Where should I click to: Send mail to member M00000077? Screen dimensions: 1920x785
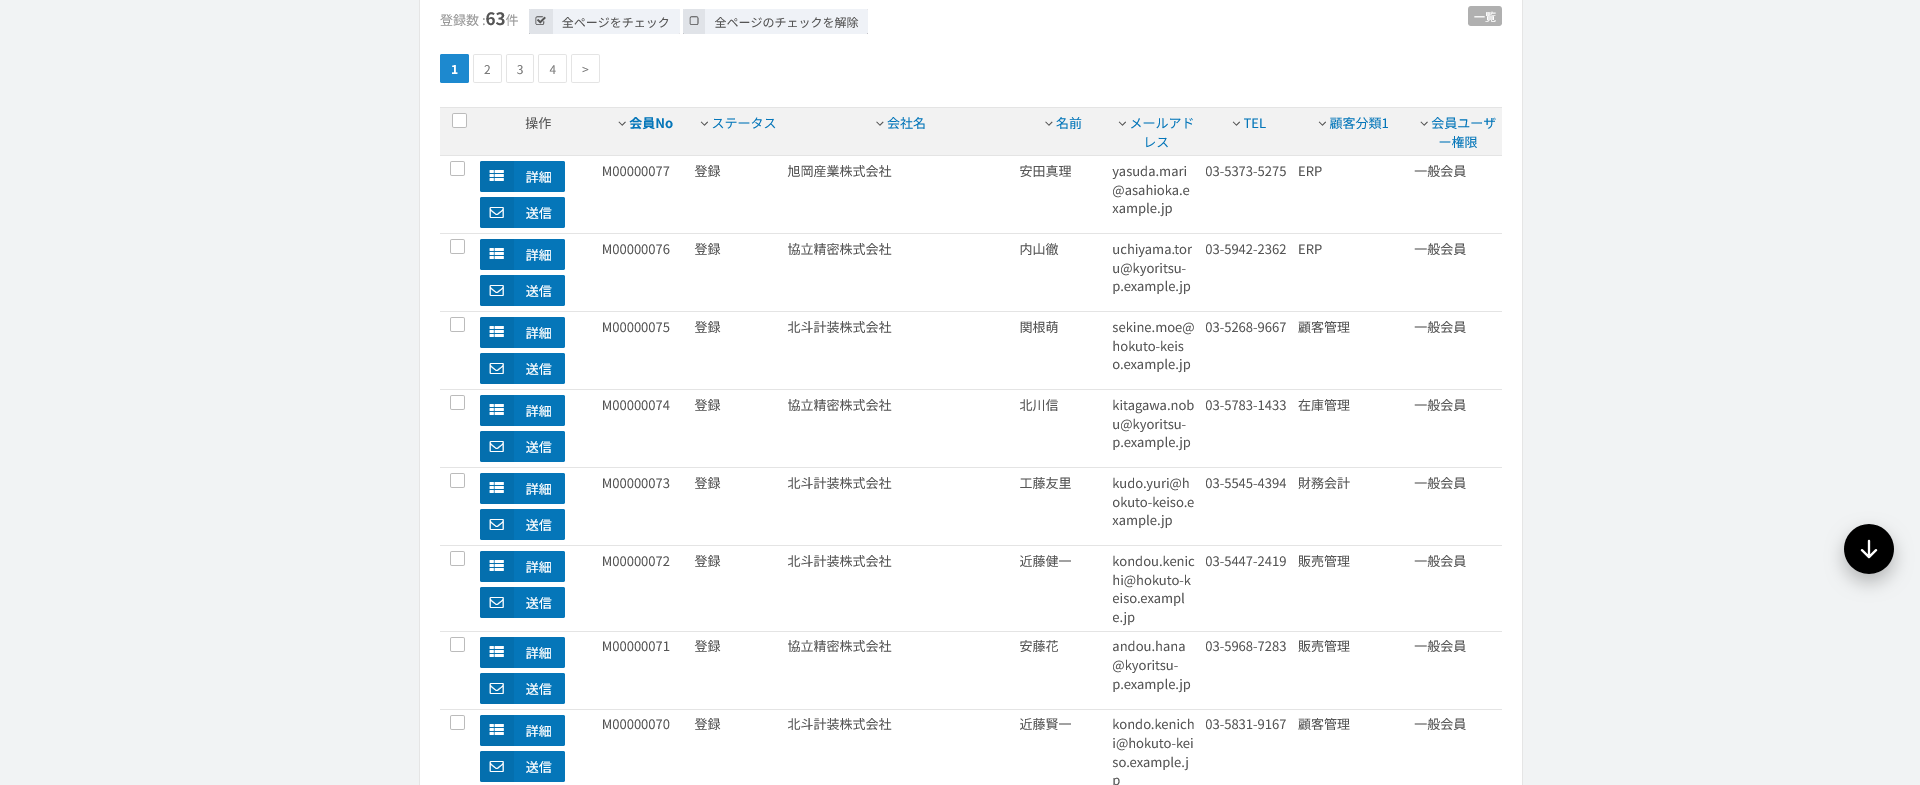coord(522,212)
